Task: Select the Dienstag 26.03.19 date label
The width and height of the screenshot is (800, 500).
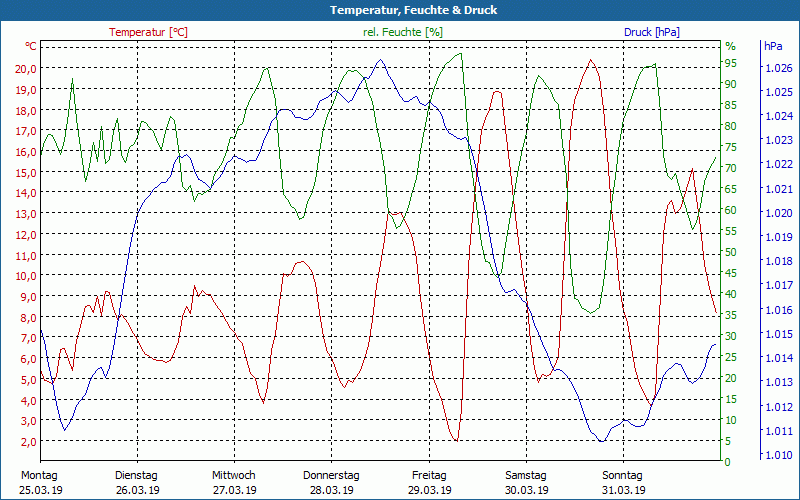Action: 136,482
